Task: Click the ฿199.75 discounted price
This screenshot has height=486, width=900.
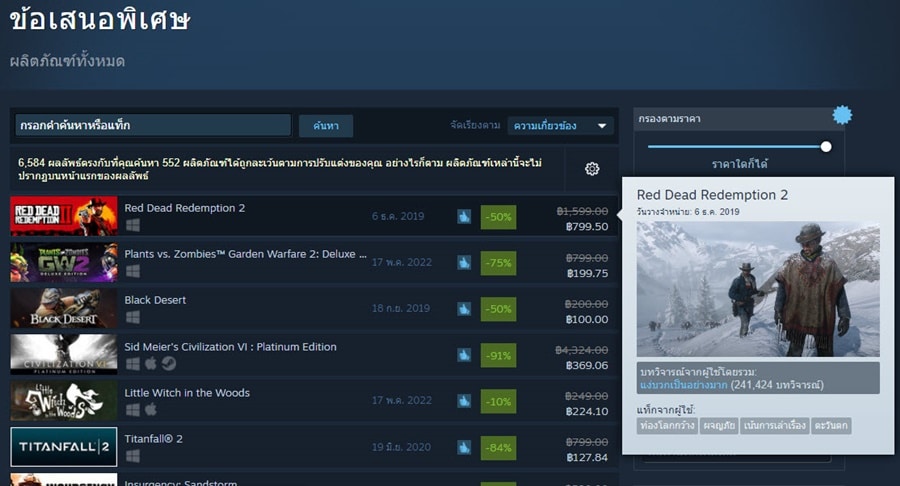Action: 587,273
